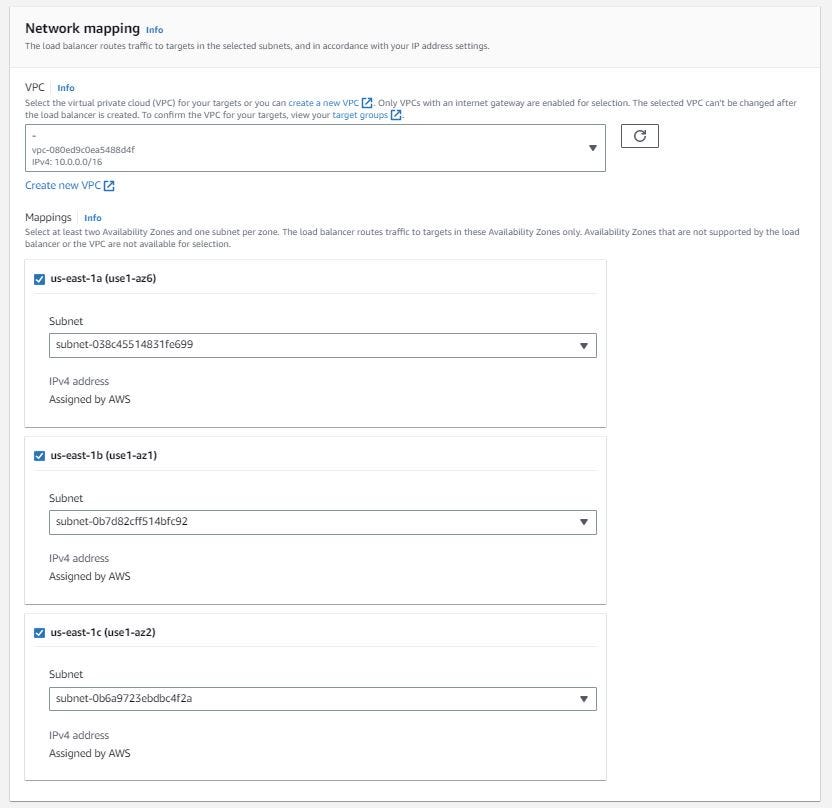The image size is (832, 808).
Task: Click dropdown arrow of subnet-0b6a9723ebdbc4f2a field
Action: tap(584, 699)
